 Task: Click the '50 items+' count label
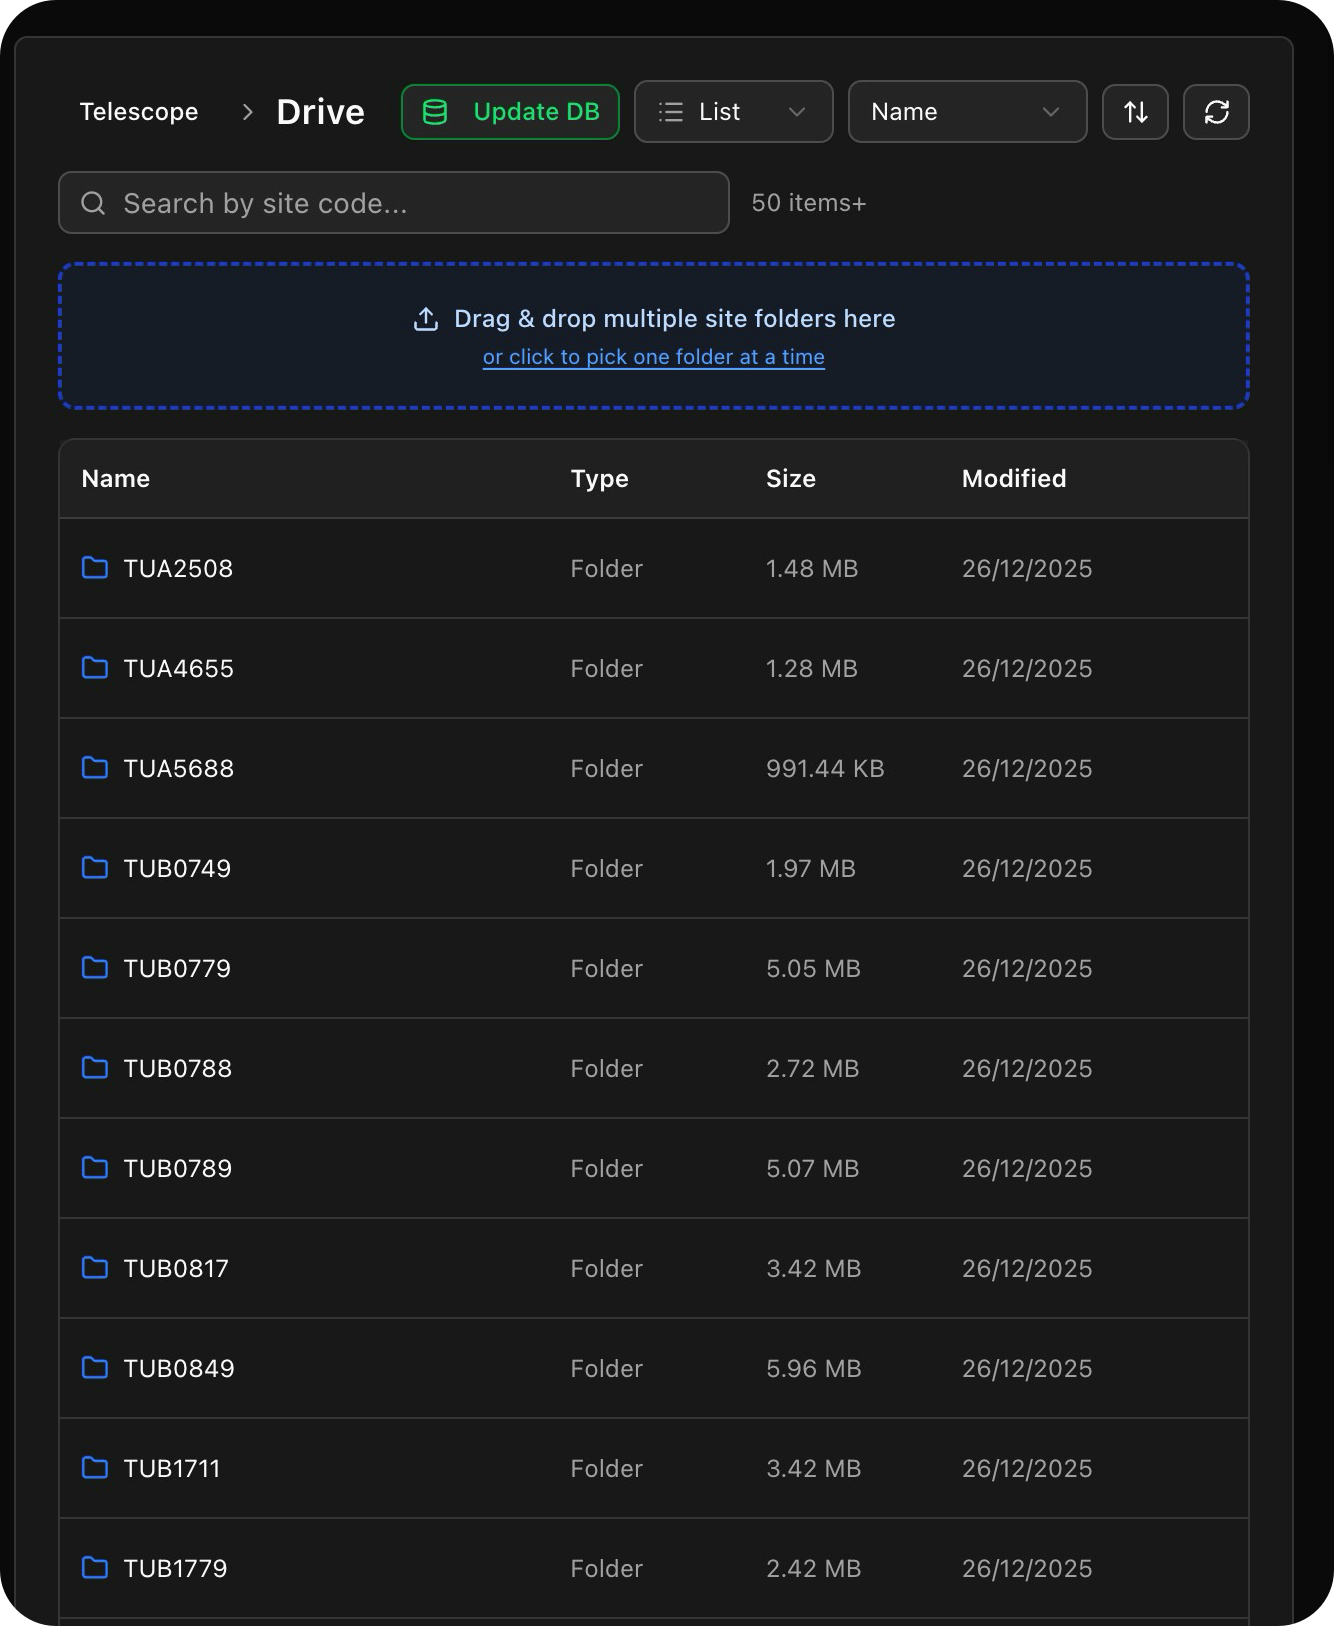[809, 203]
